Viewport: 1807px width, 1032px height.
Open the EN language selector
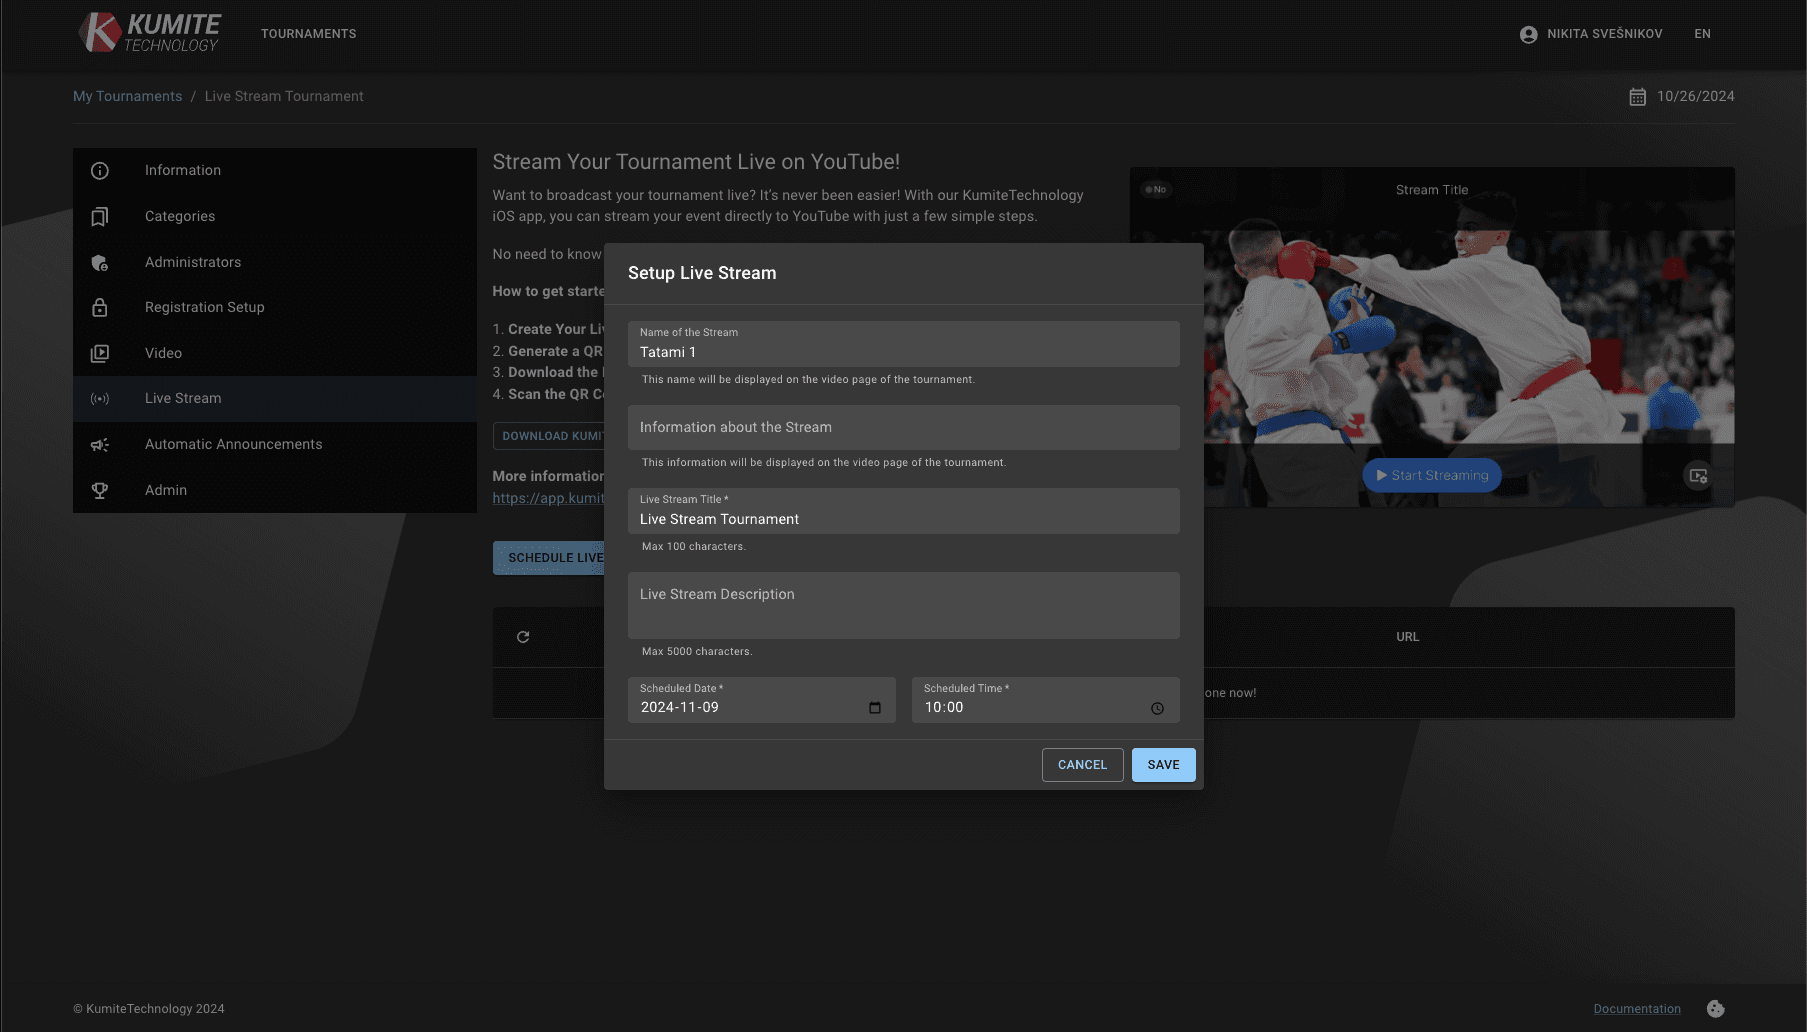[x=1702, y=34]
